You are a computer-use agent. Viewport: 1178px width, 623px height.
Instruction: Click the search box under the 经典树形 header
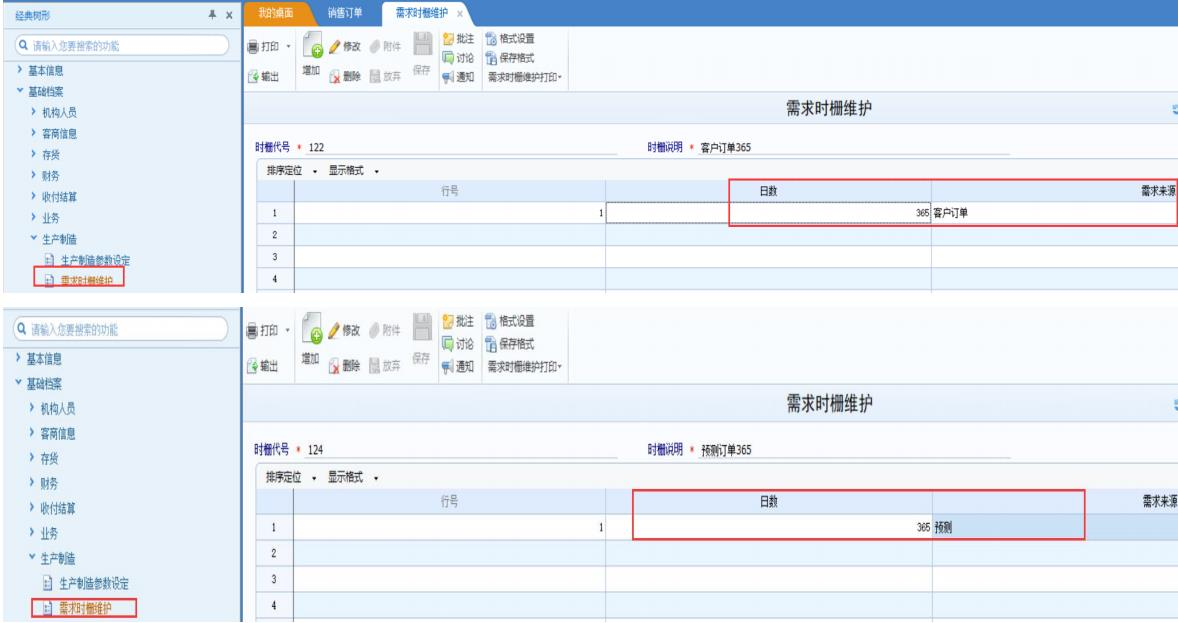[x=118, y=44]
